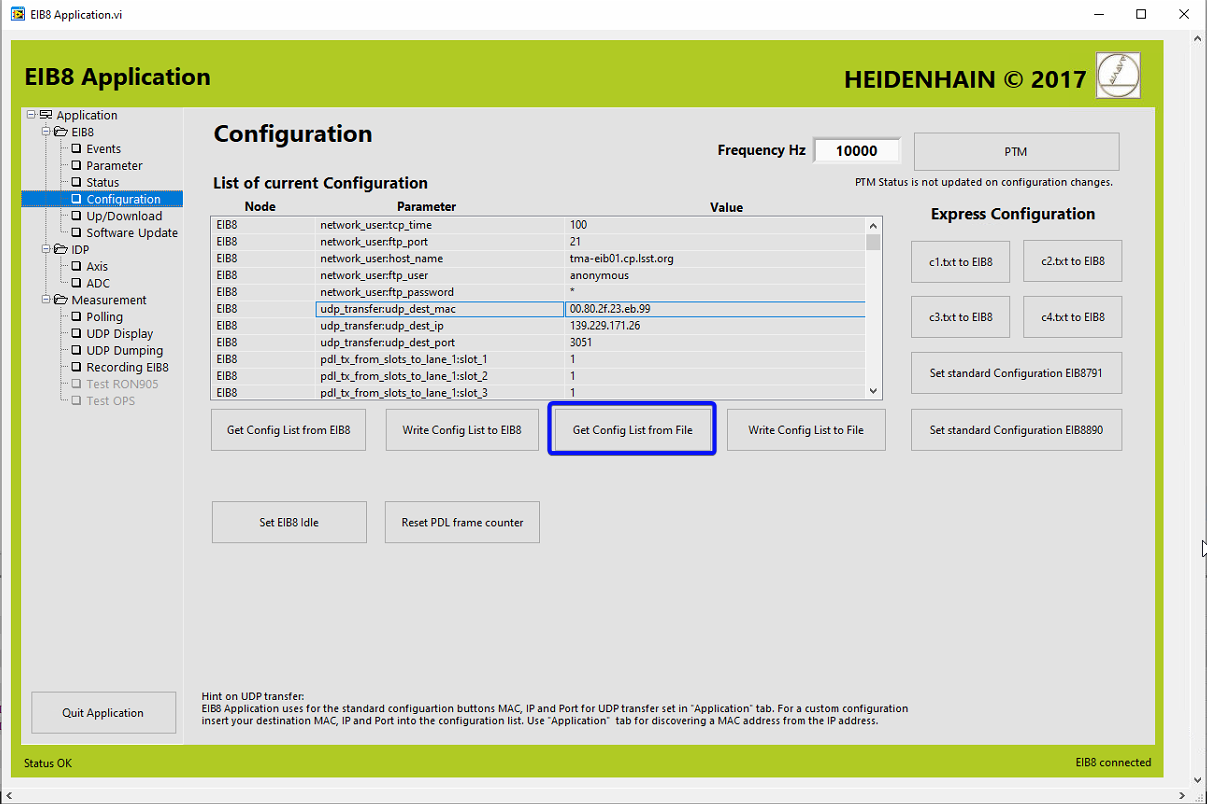Click Get Config List from EIB8
1207x804 pixels.
[x=289, y=430]
